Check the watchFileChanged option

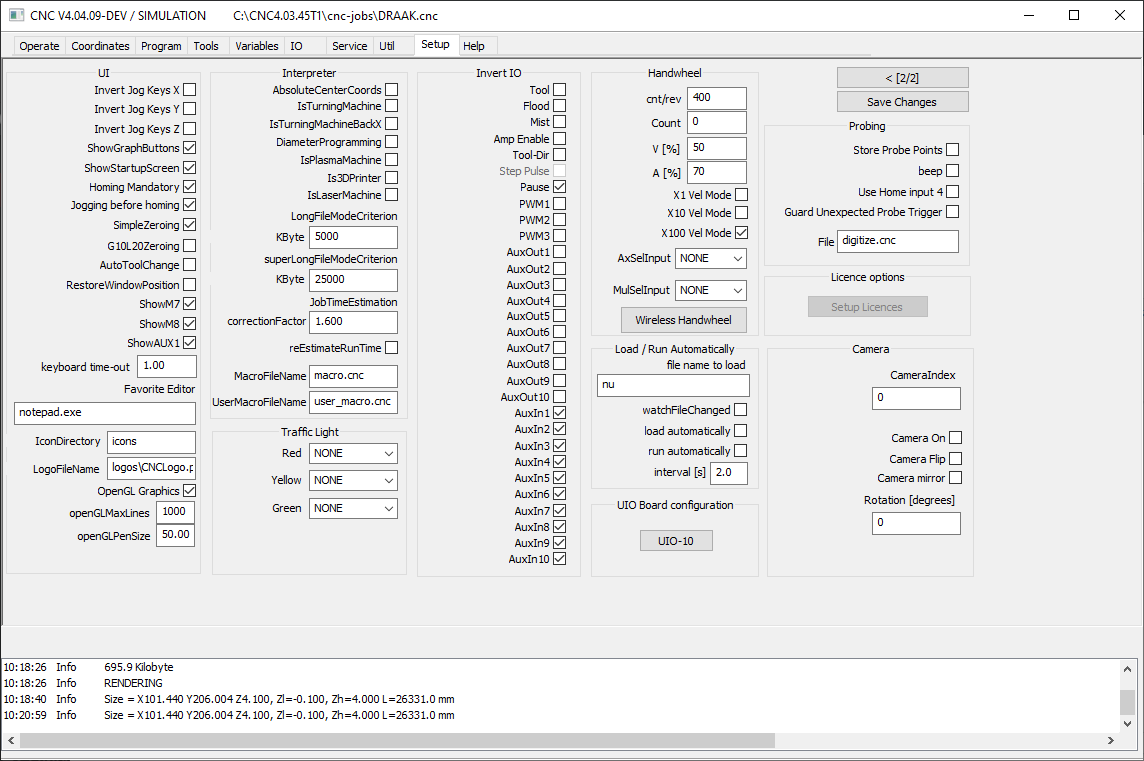tap(741, 410)
